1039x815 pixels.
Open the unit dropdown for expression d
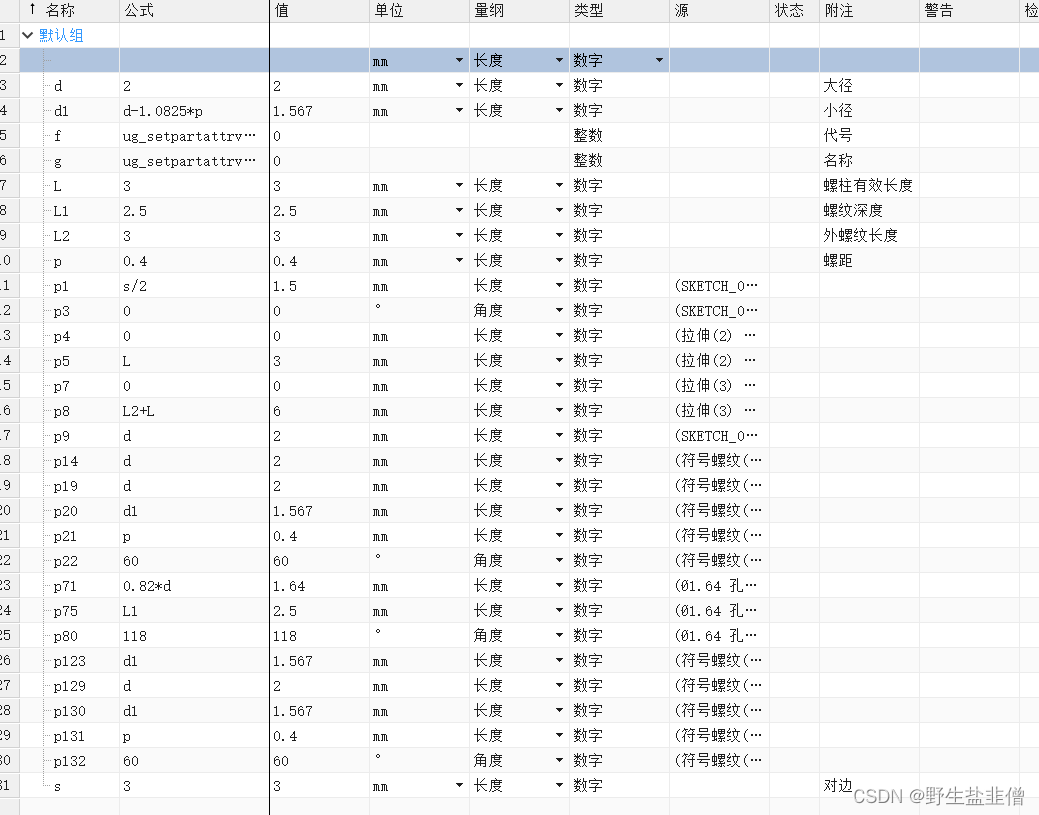[459, 85]
